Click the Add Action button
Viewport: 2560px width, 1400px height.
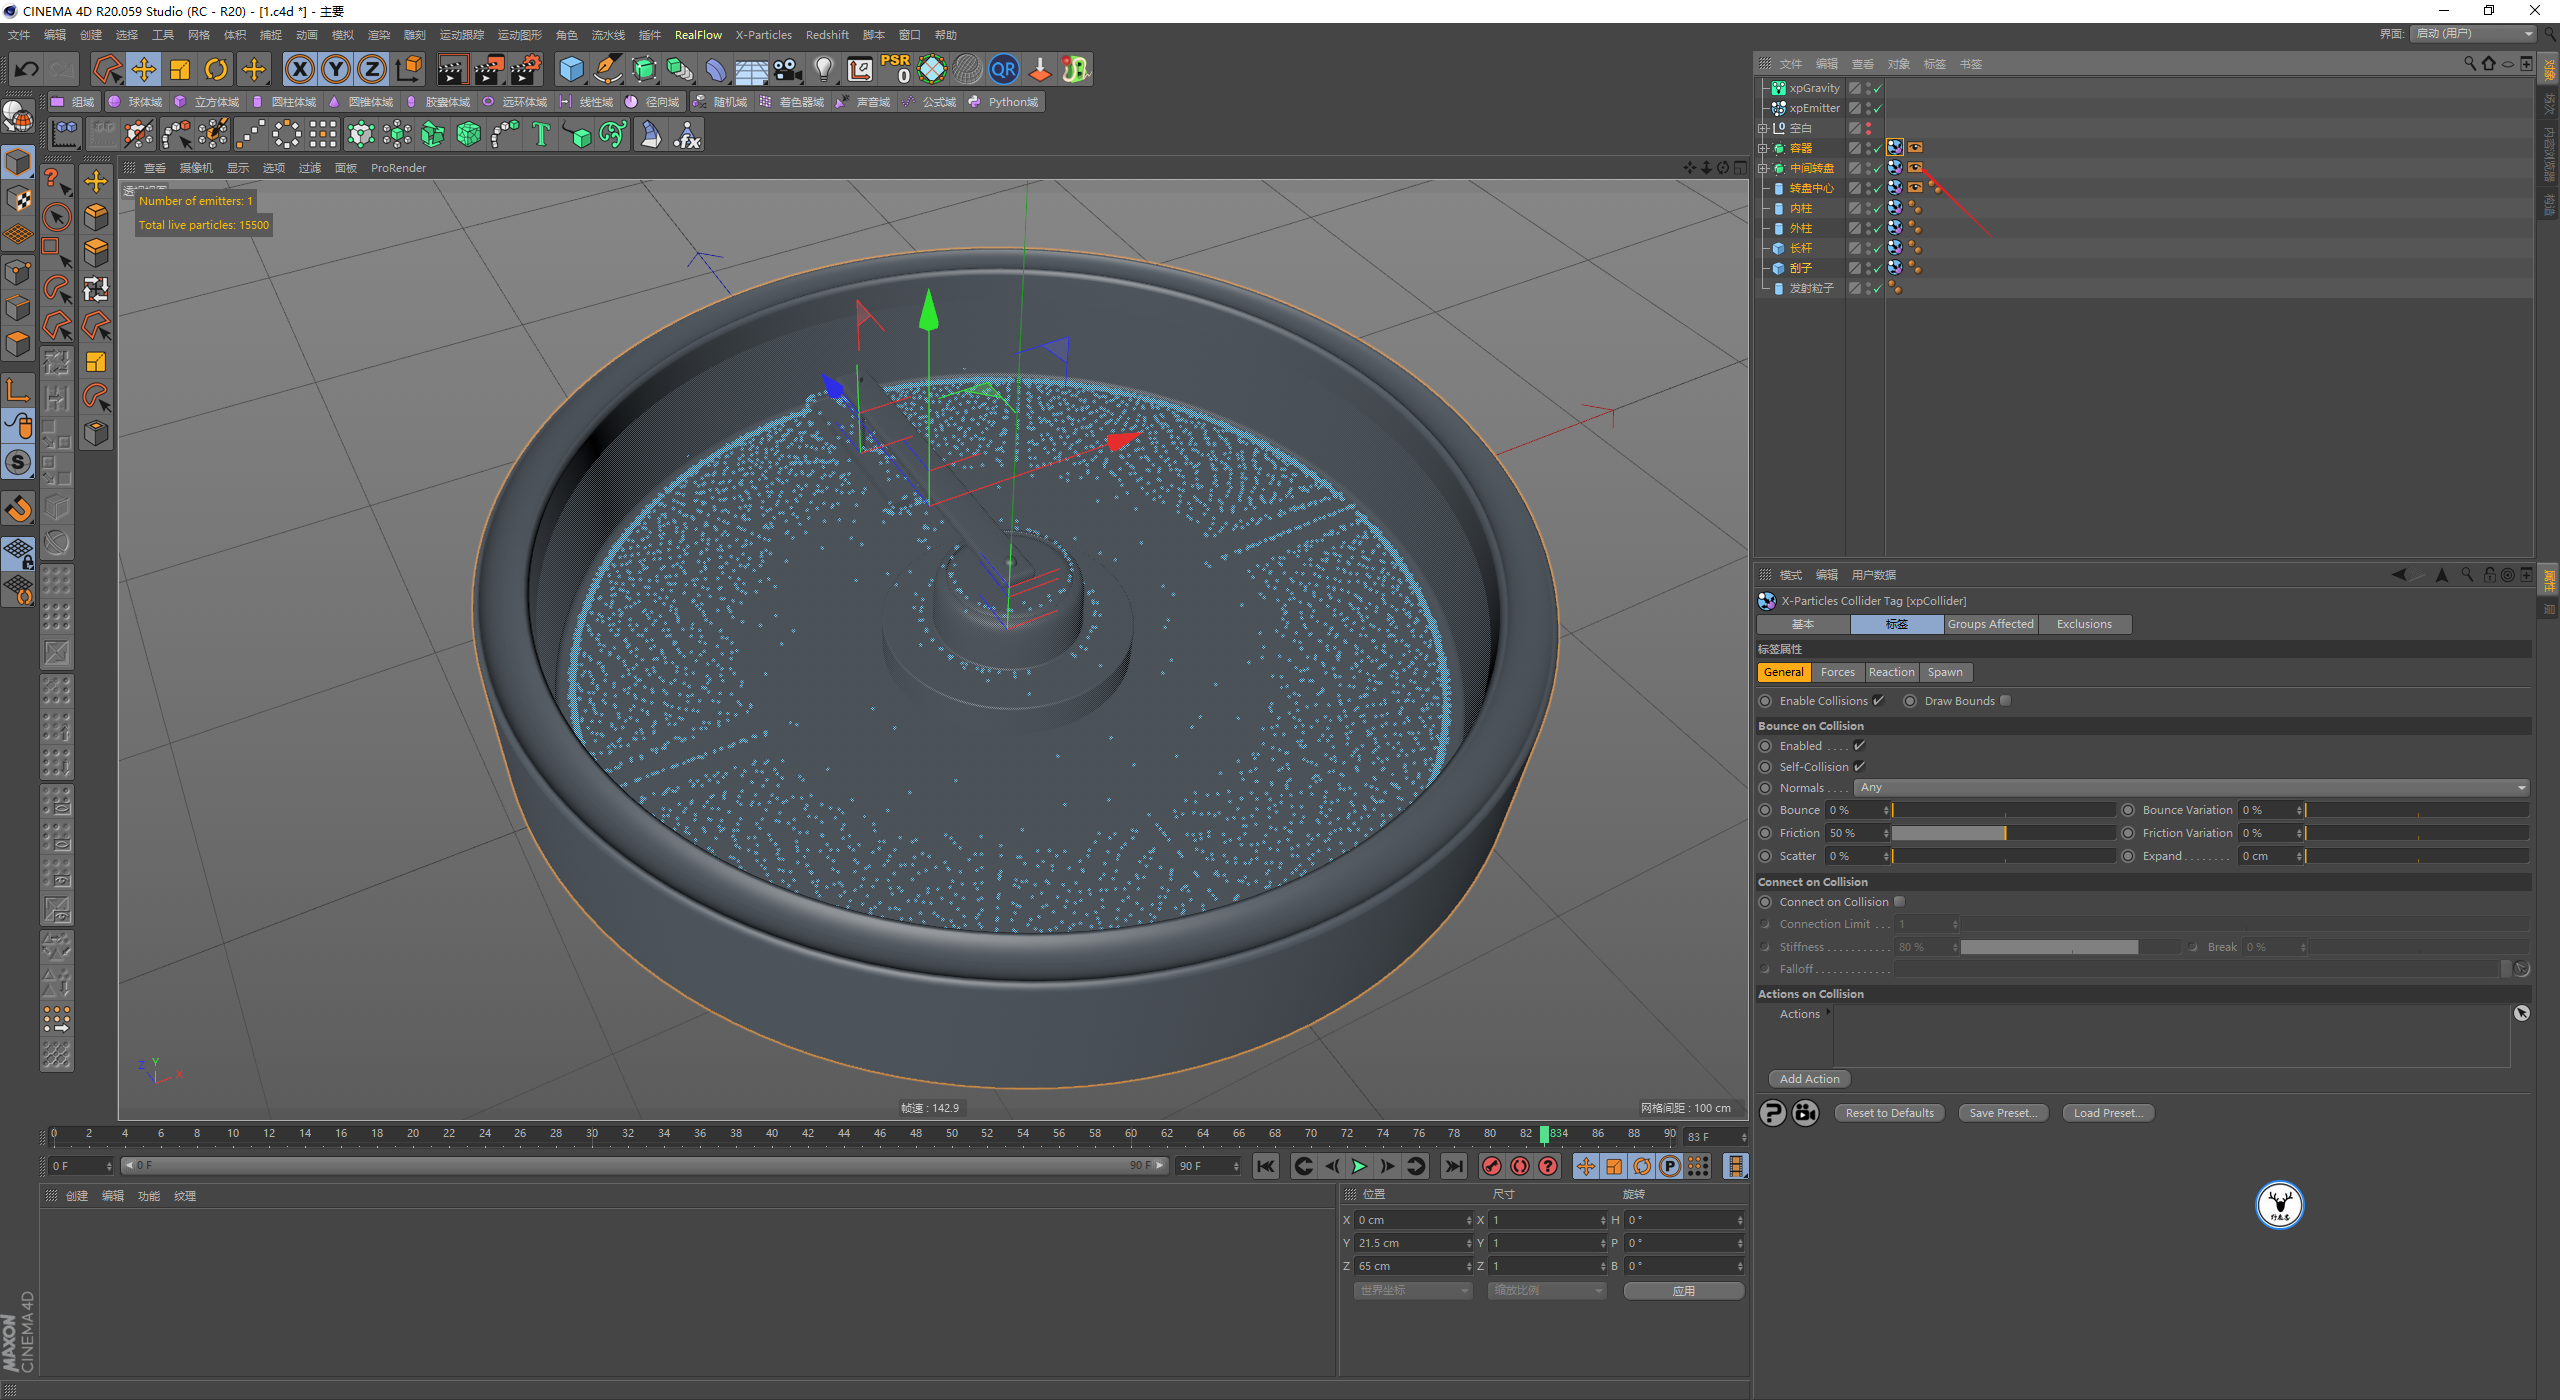pyautogui.click(x=1809, y=1079)
